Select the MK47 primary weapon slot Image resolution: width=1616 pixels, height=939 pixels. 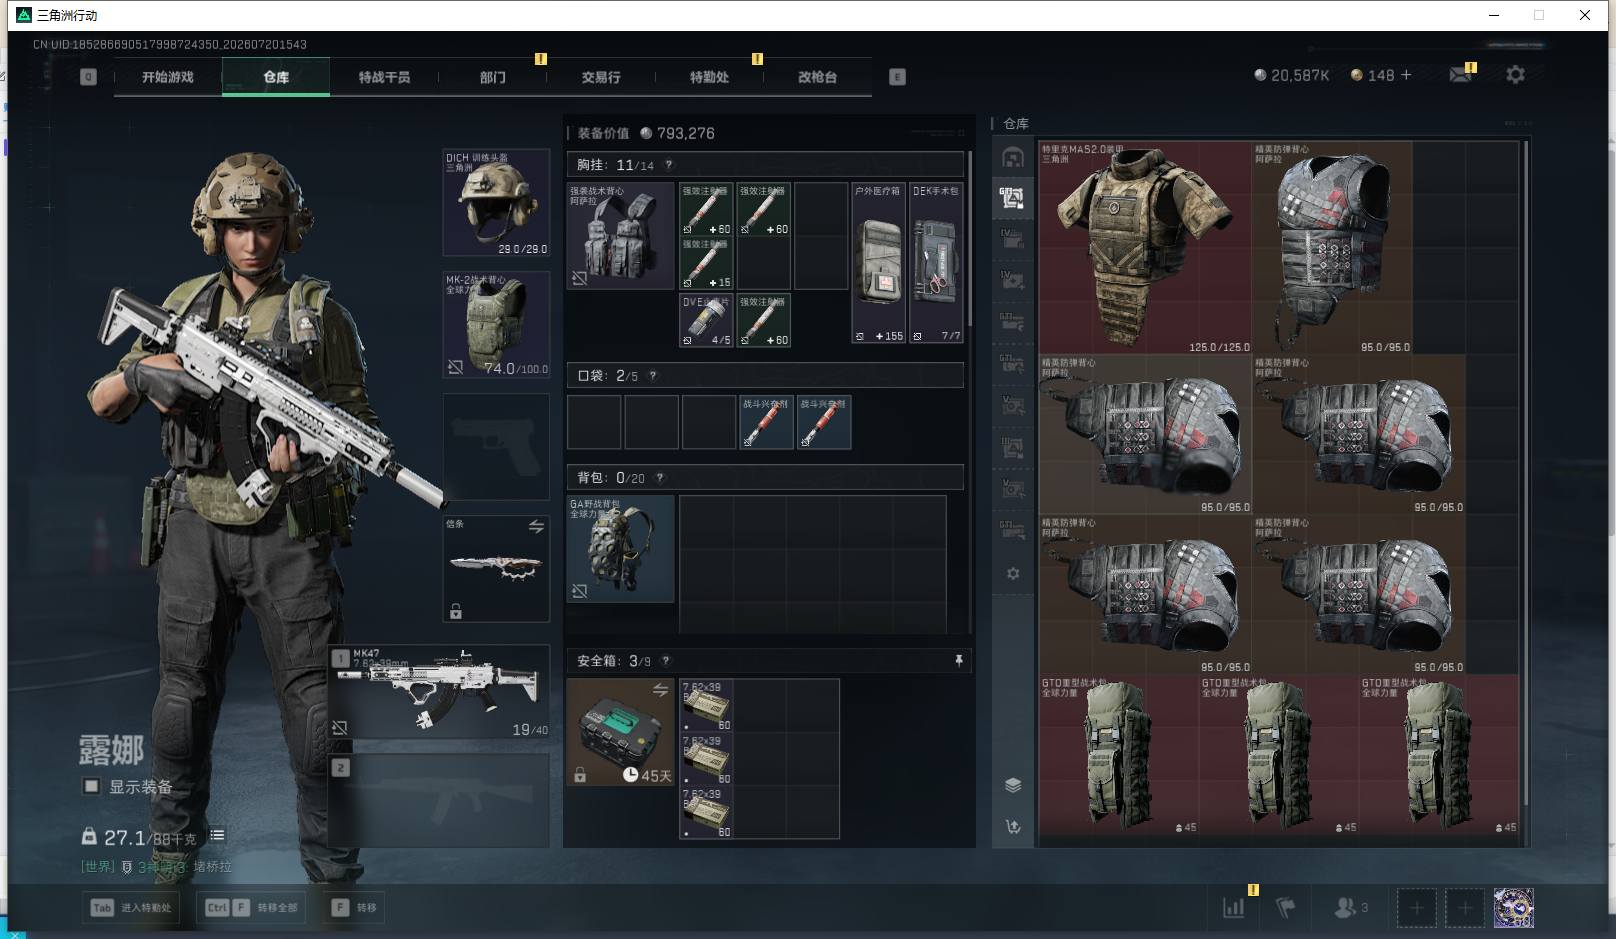point(439,692)
